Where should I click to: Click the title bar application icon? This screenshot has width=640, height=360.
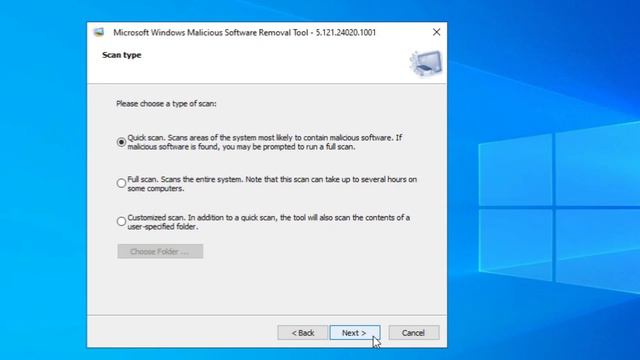(99, 32)
